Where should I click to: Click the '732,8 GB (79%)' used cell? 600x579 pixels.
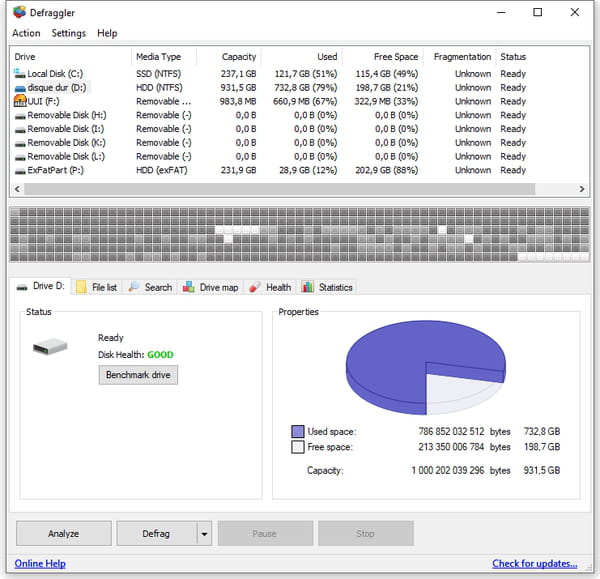(x=306, y=88)
